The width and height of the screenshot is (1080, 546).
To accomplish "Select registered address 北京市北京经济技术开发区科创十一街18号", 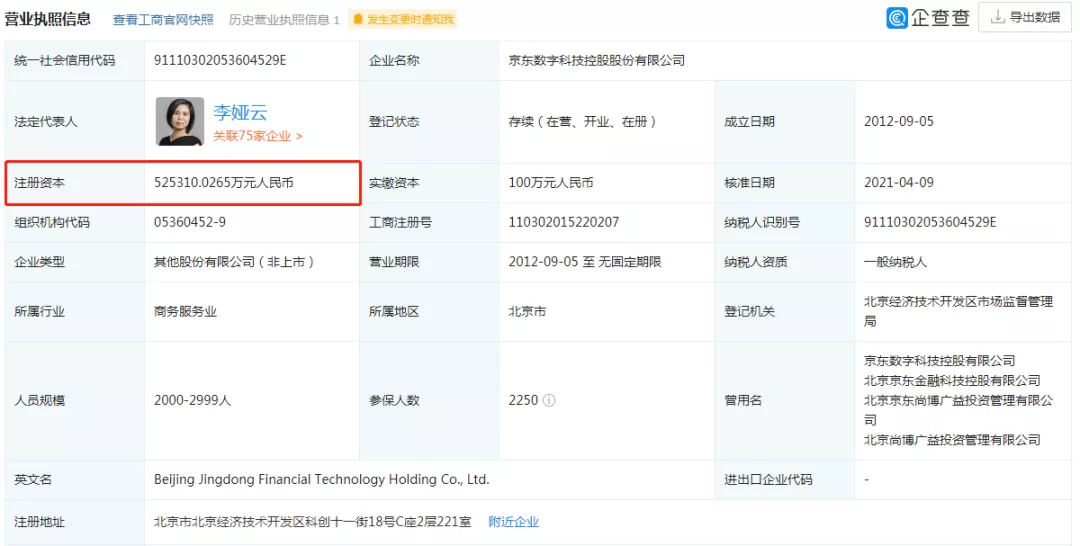I will [313, 522].
